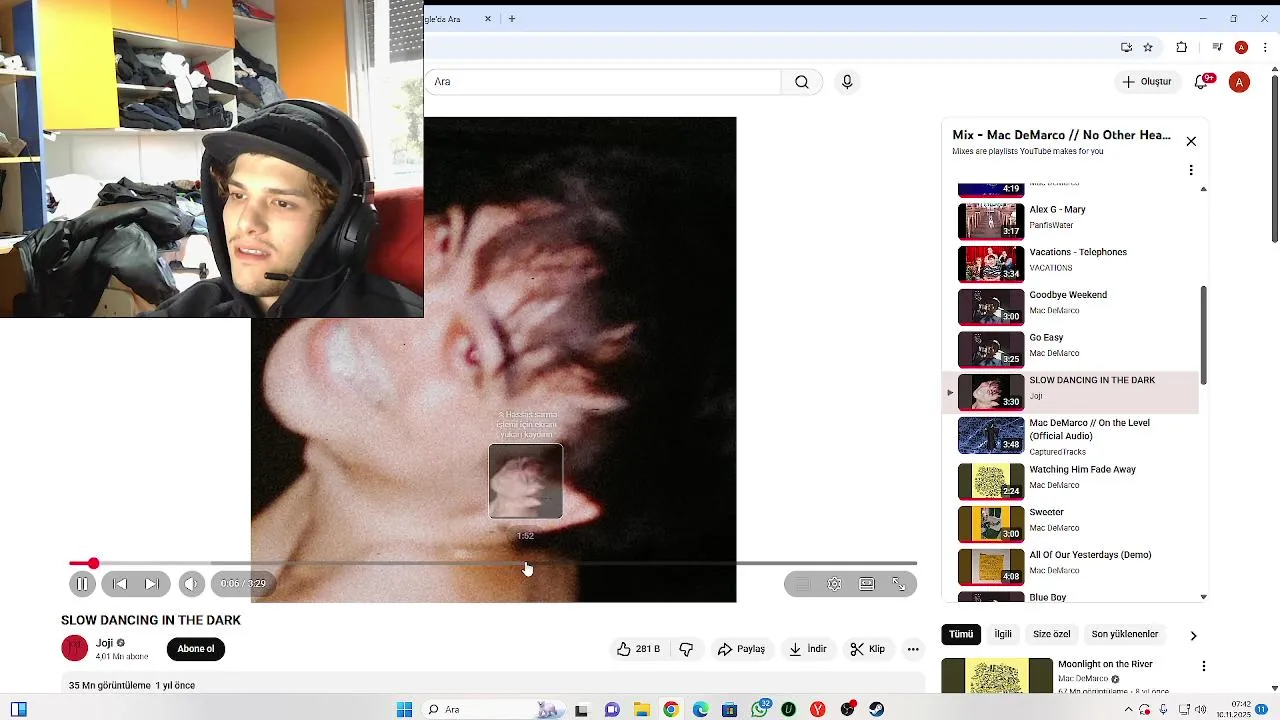Click the Ara search field
The height and width of the screenshot is (720, 1280).
[603, 82]
